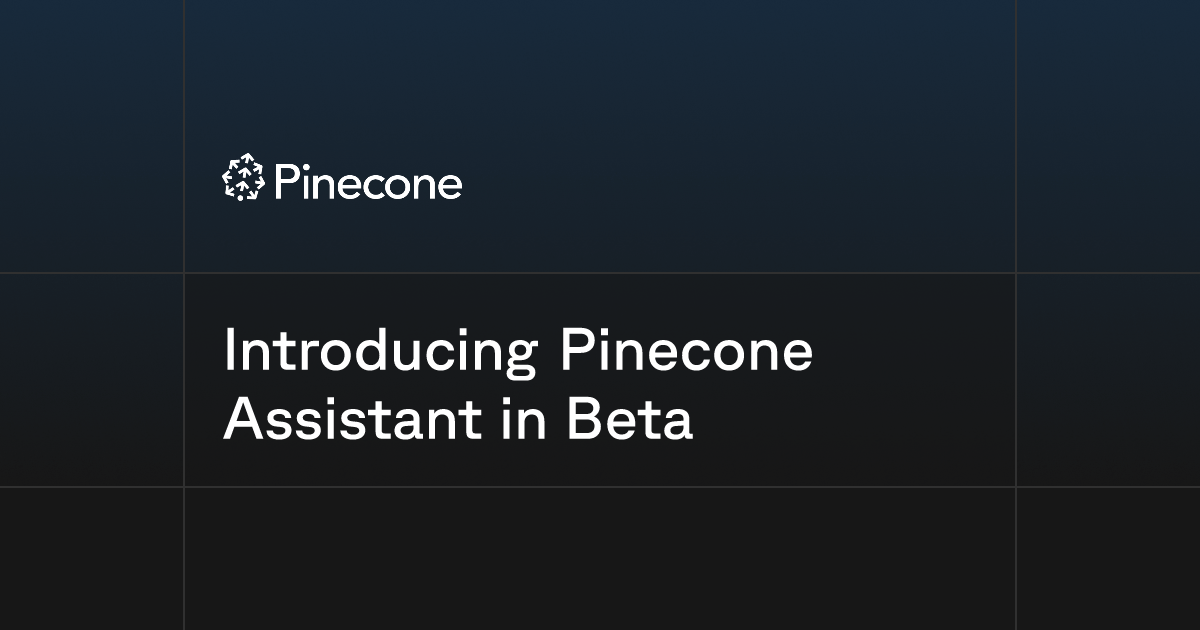This screenshot has width=1200, height=630.
Task: Click the empty grid cell right of headline
Action: coord(1108,380)
